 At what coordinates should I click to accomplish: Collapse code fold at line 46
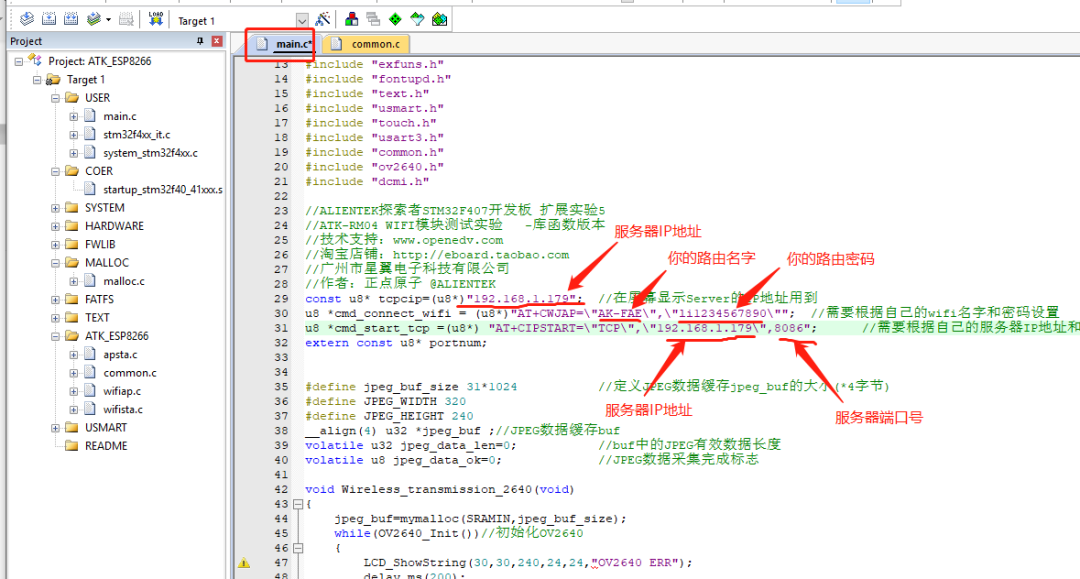point(298,548)
